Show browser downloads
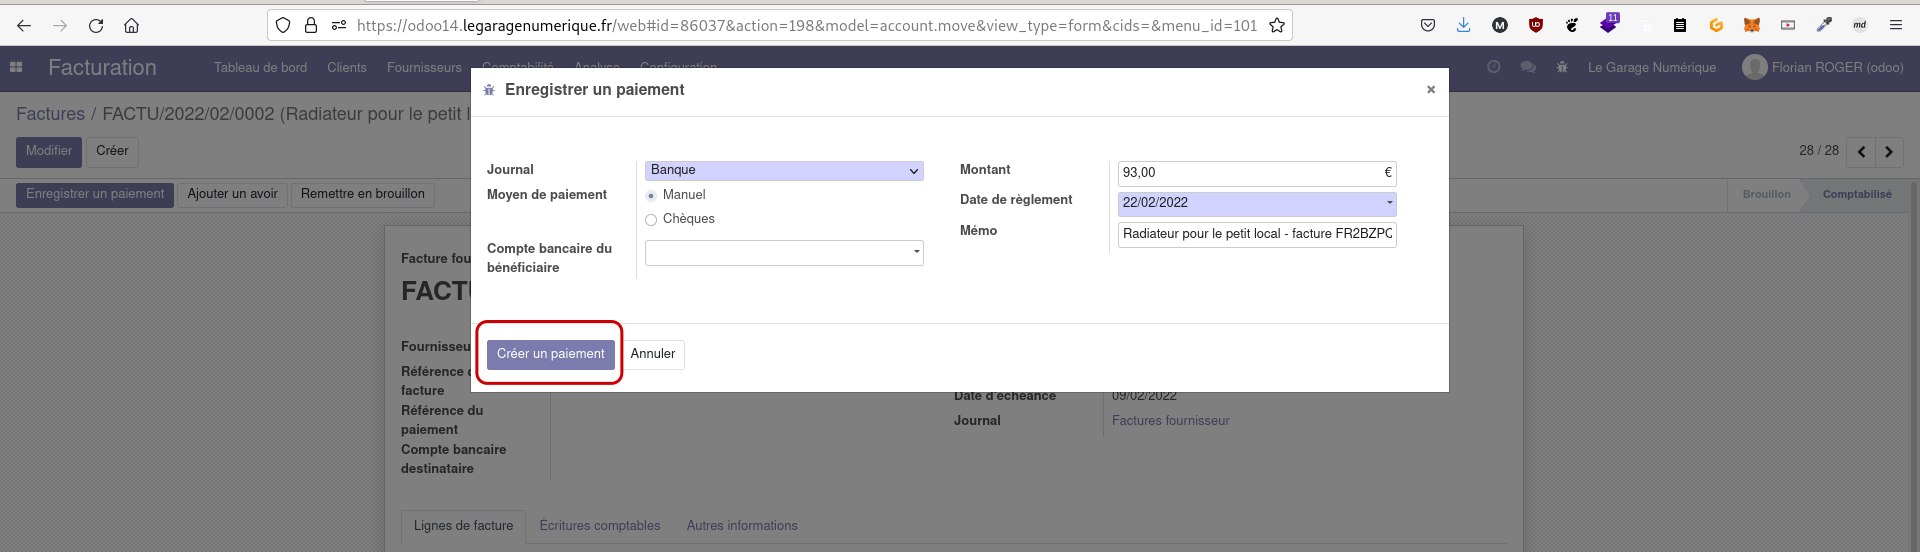This screenshot has width=1920, height=552. (x=1464, y=25)
